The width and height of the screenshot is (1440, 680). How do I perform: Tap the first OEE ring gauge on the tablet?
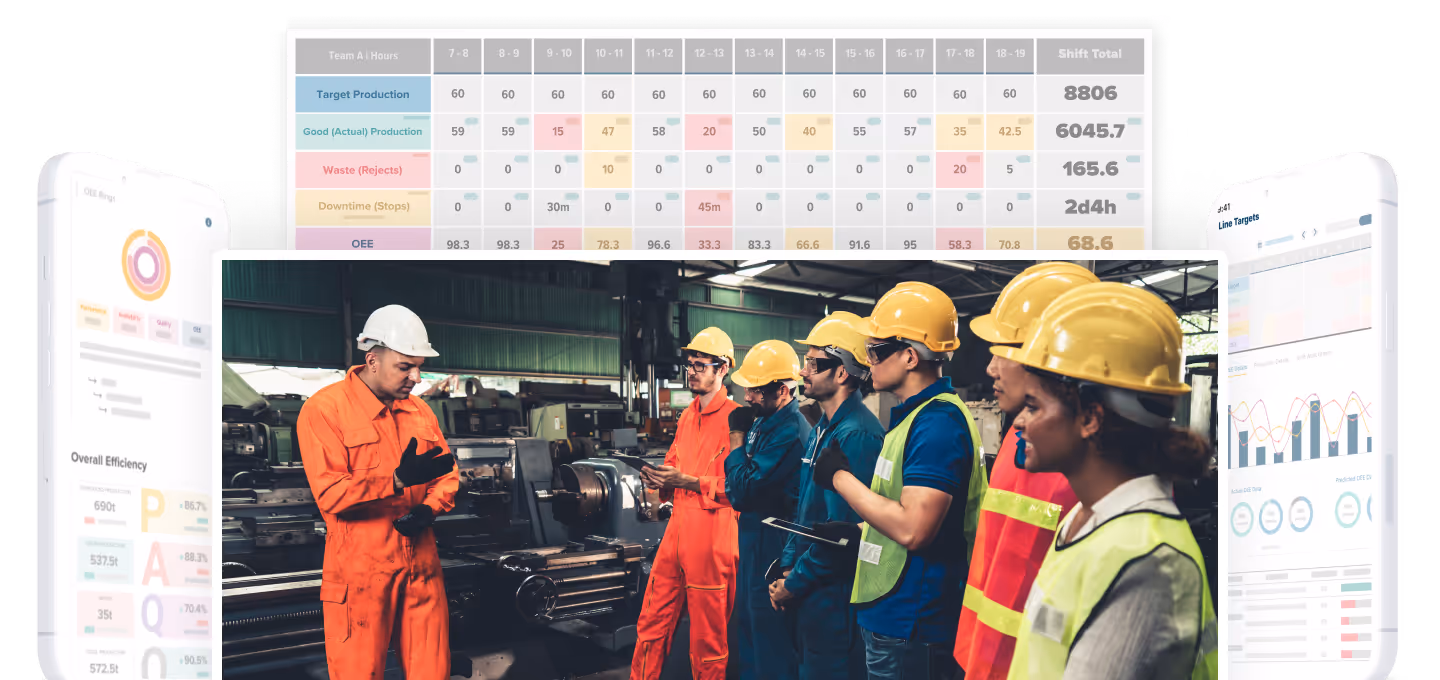click(1242, 518)
